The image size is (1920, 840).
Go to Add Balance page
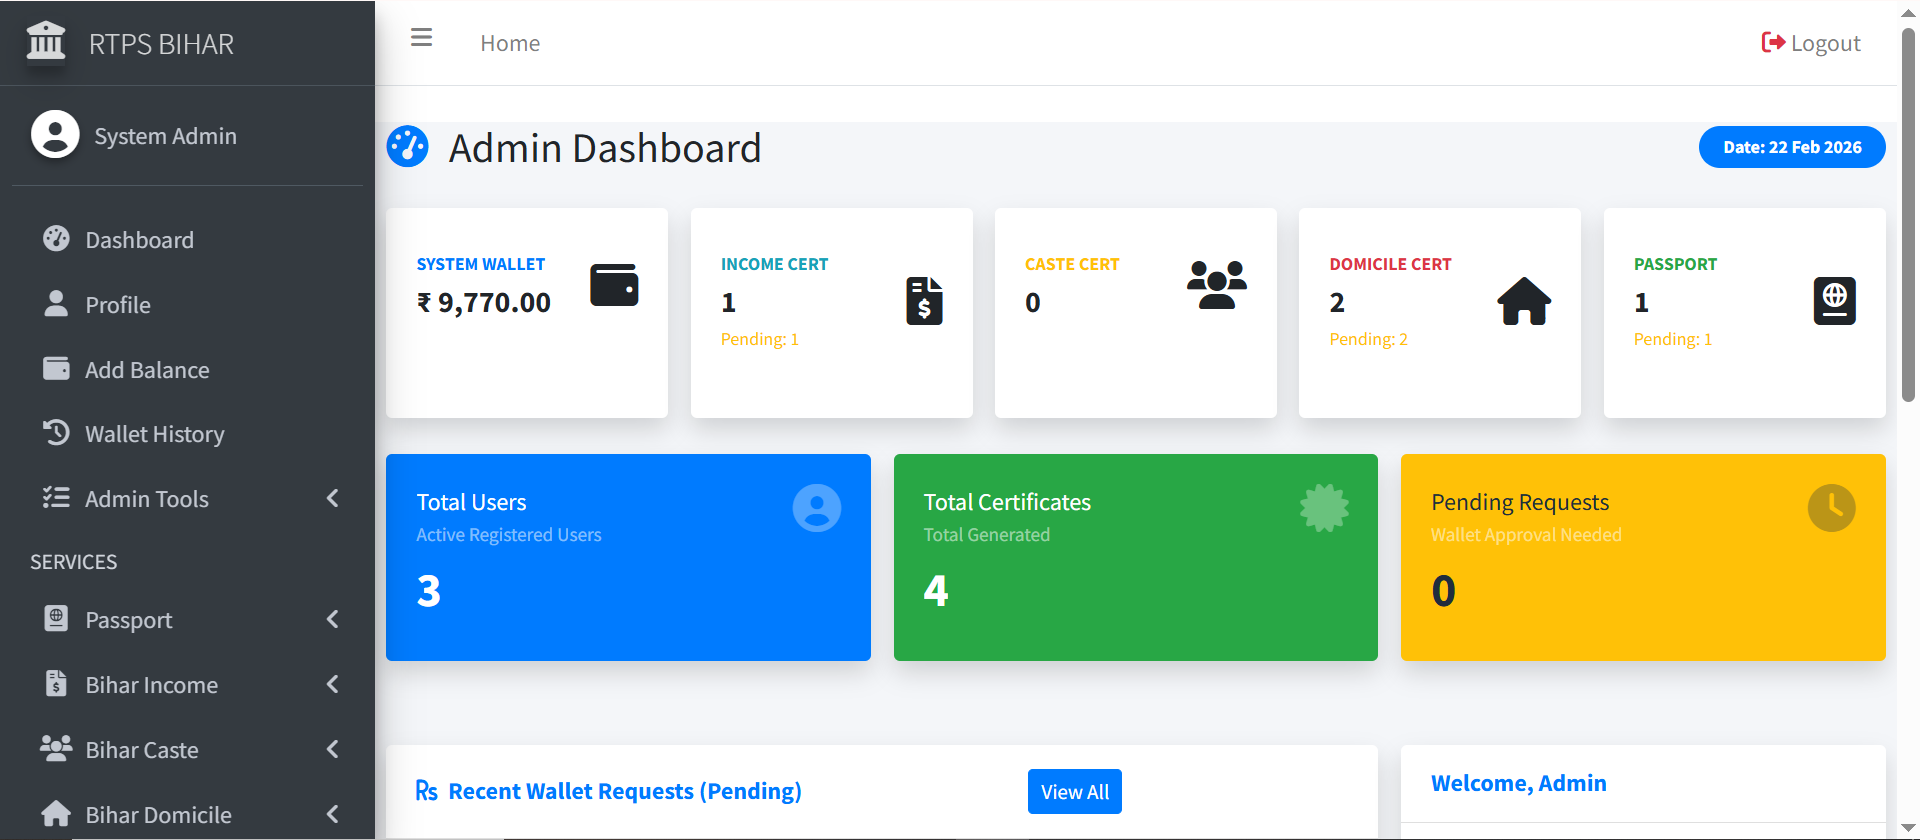point(146,370)
